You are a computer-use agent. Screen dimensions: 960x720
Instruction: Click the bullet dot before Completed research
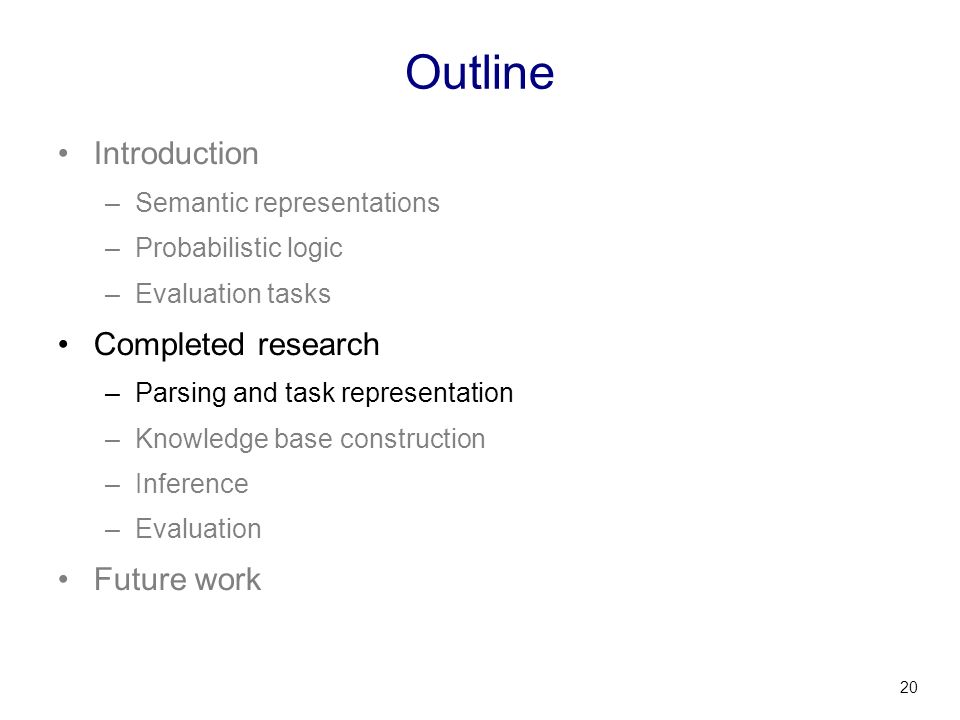point(63,345)
